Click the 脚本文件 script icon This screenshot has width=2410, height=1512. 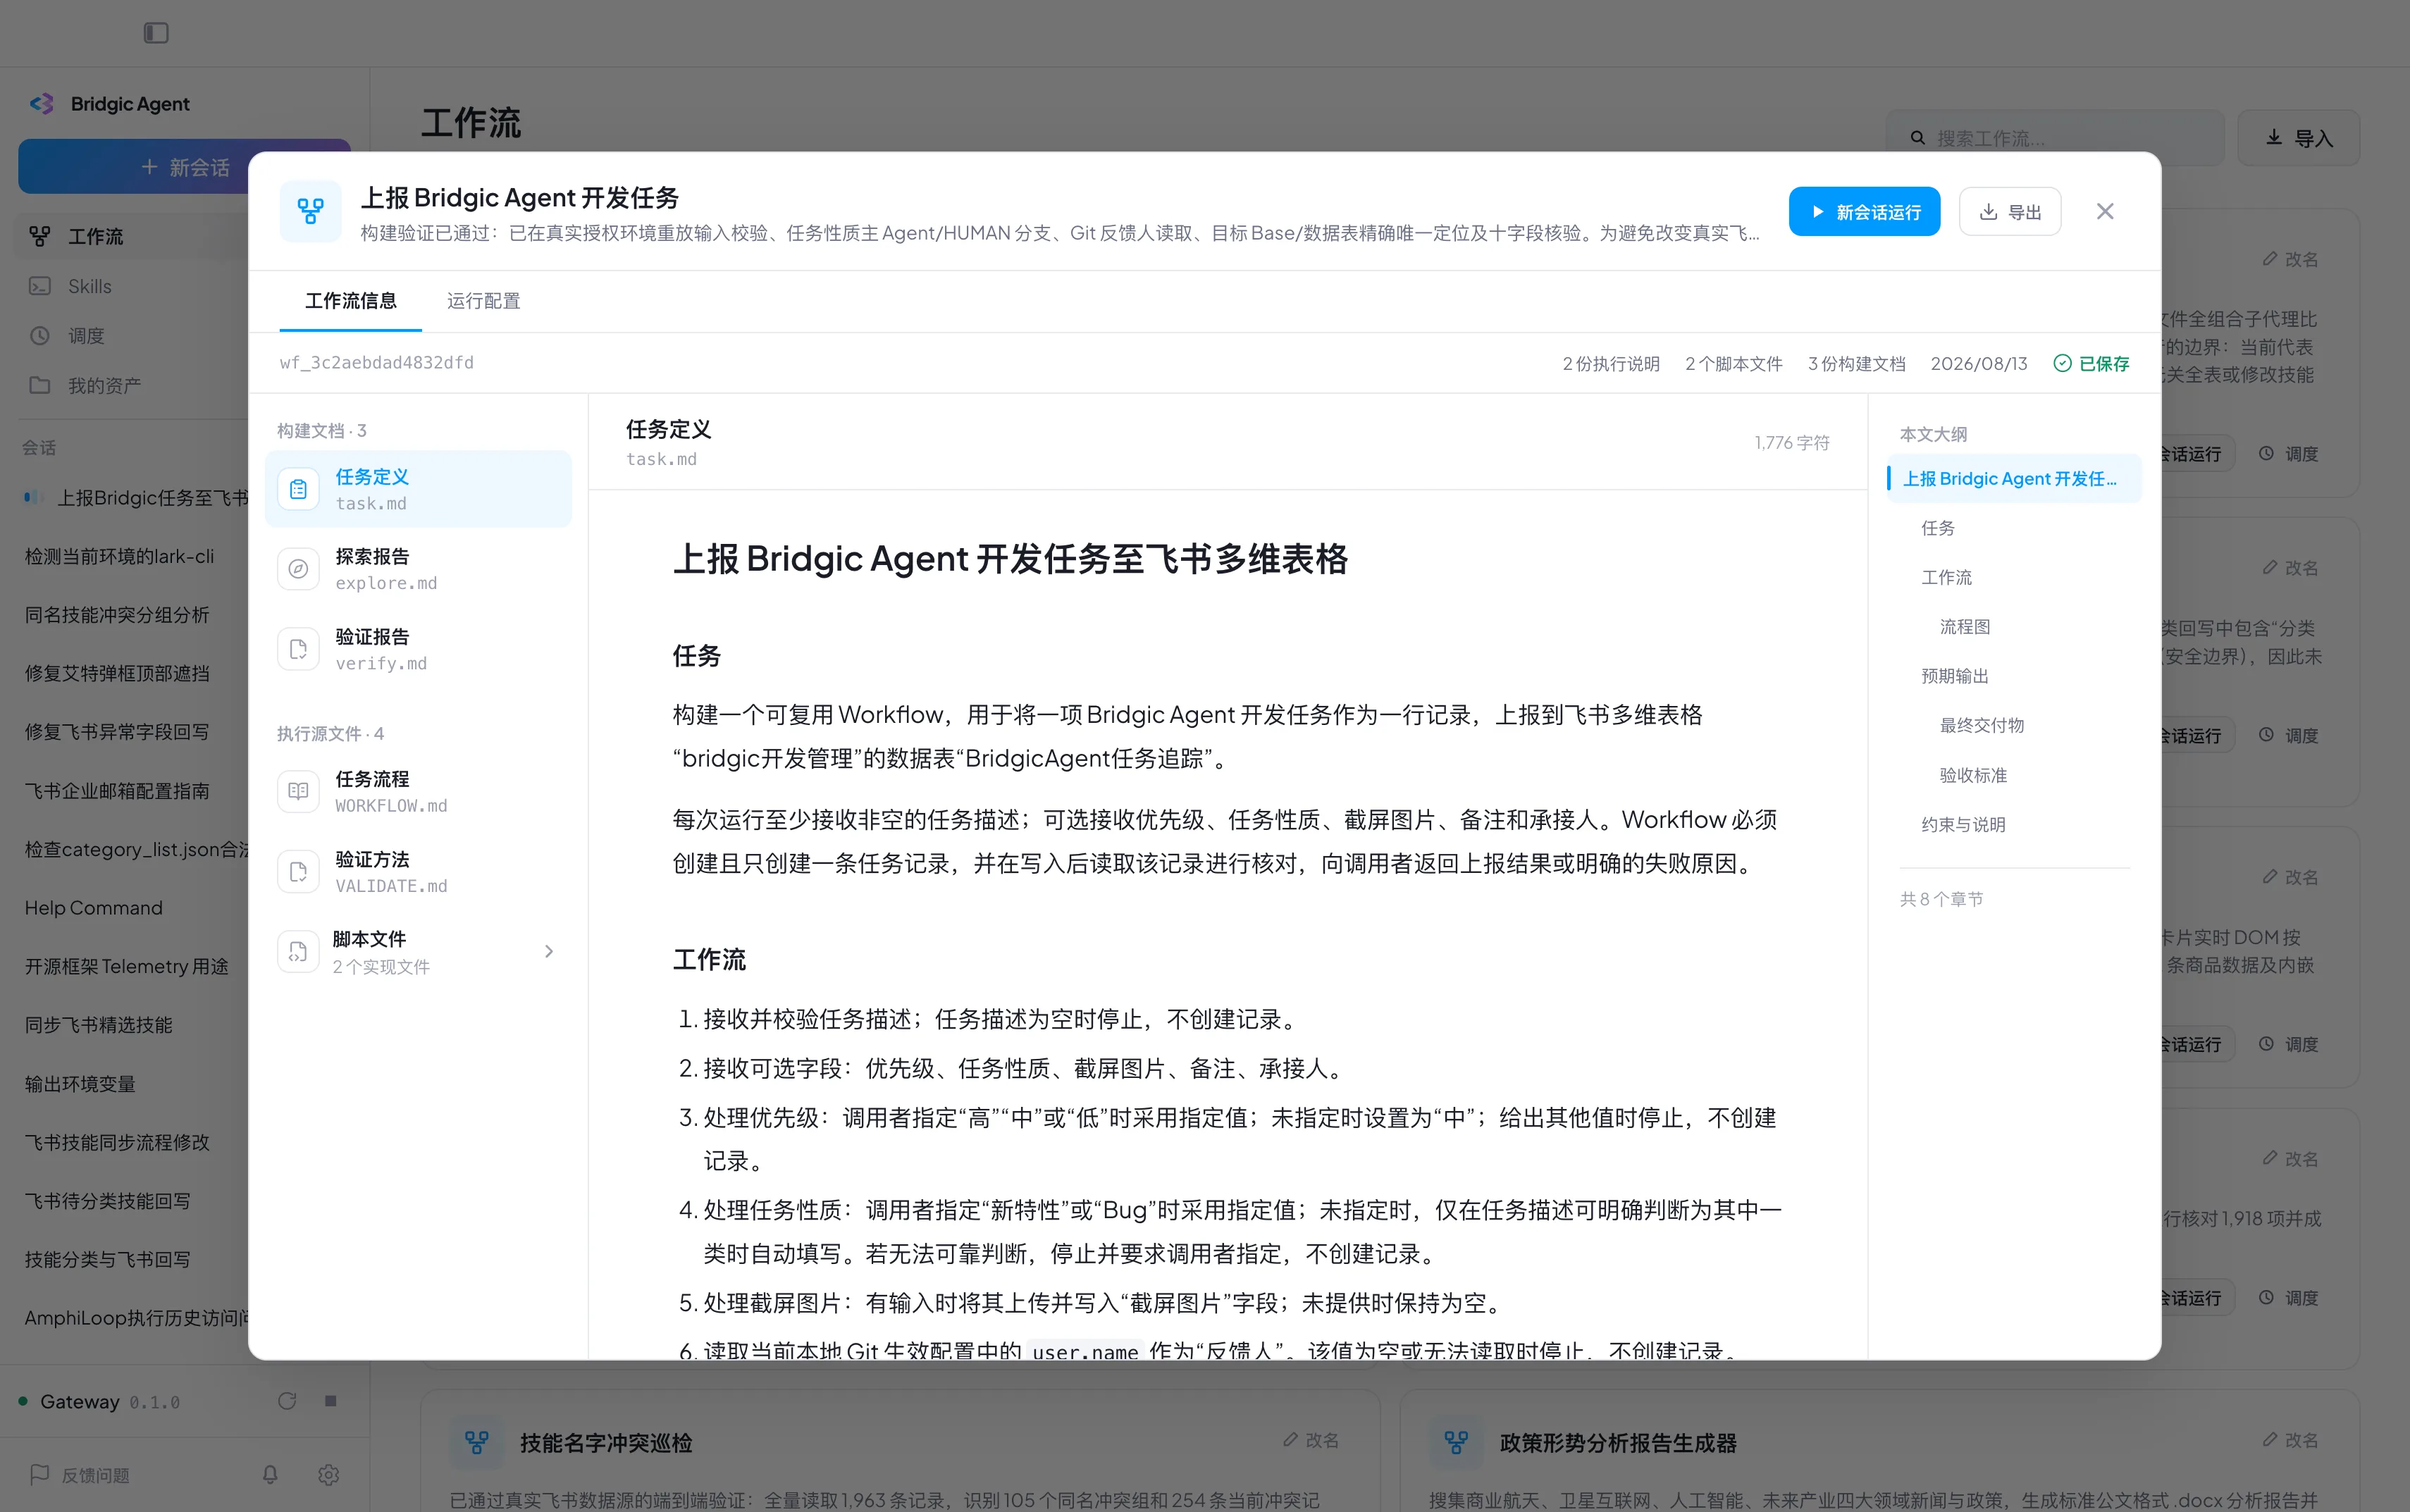(x=298, y=951)
